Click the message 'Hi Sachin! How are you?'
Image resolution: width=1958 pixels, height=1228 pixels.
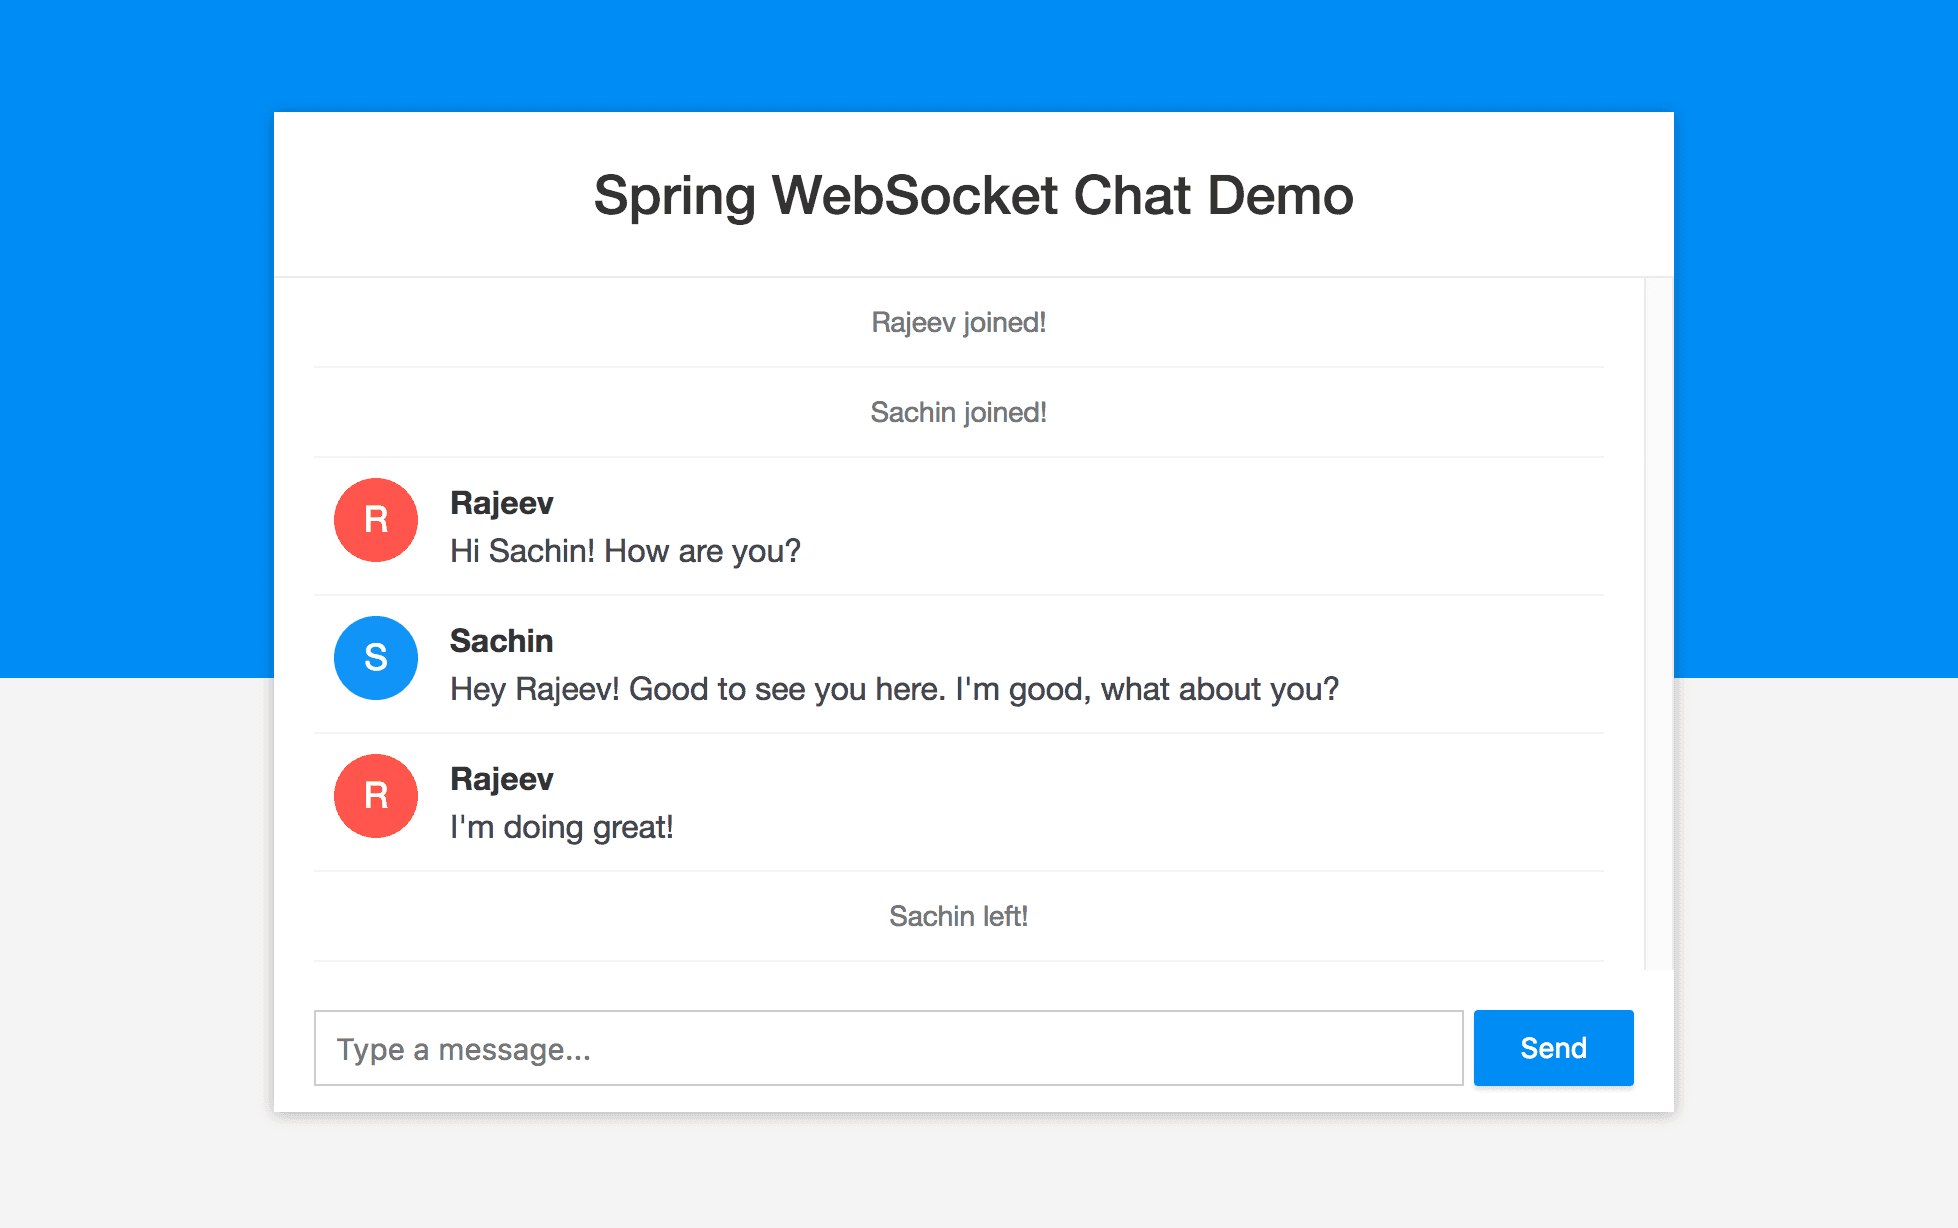pos(625,551)
